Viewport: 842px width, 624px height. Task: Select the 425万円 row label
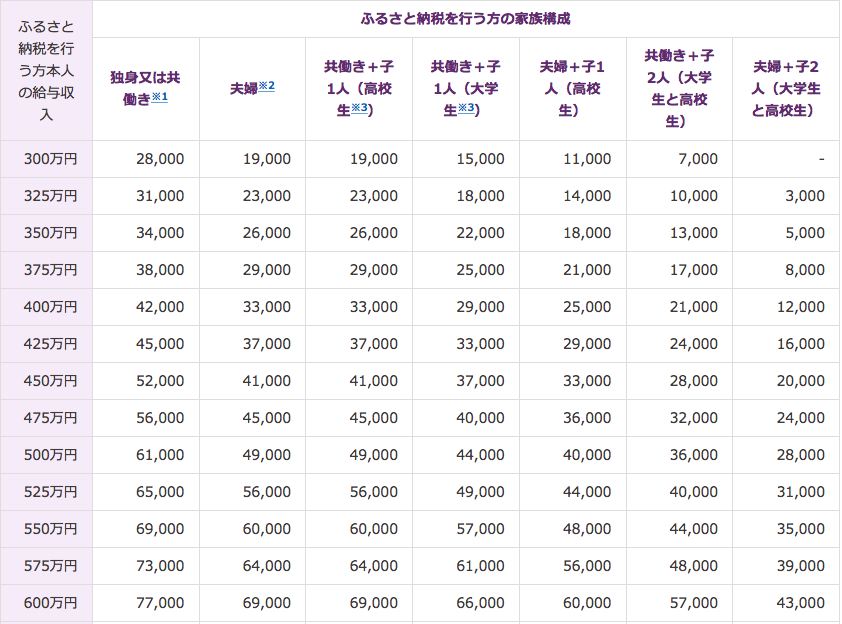tap(50, 344)
